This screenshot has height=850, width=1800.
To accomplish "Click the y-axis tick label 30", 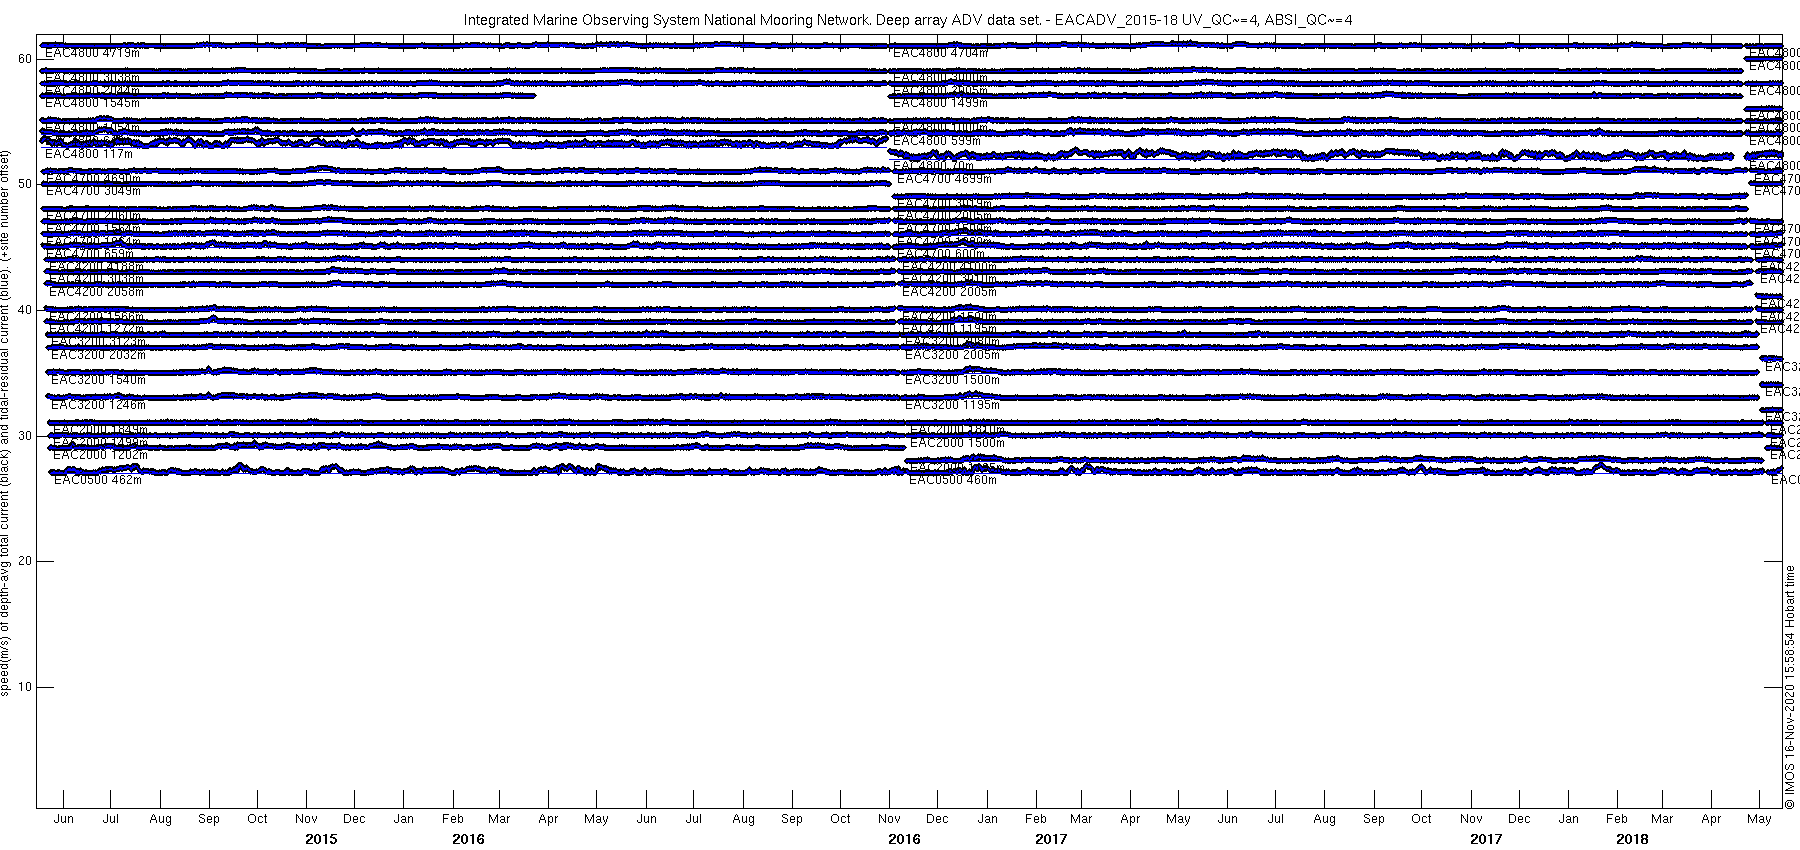I will click(x=25, y=436).
